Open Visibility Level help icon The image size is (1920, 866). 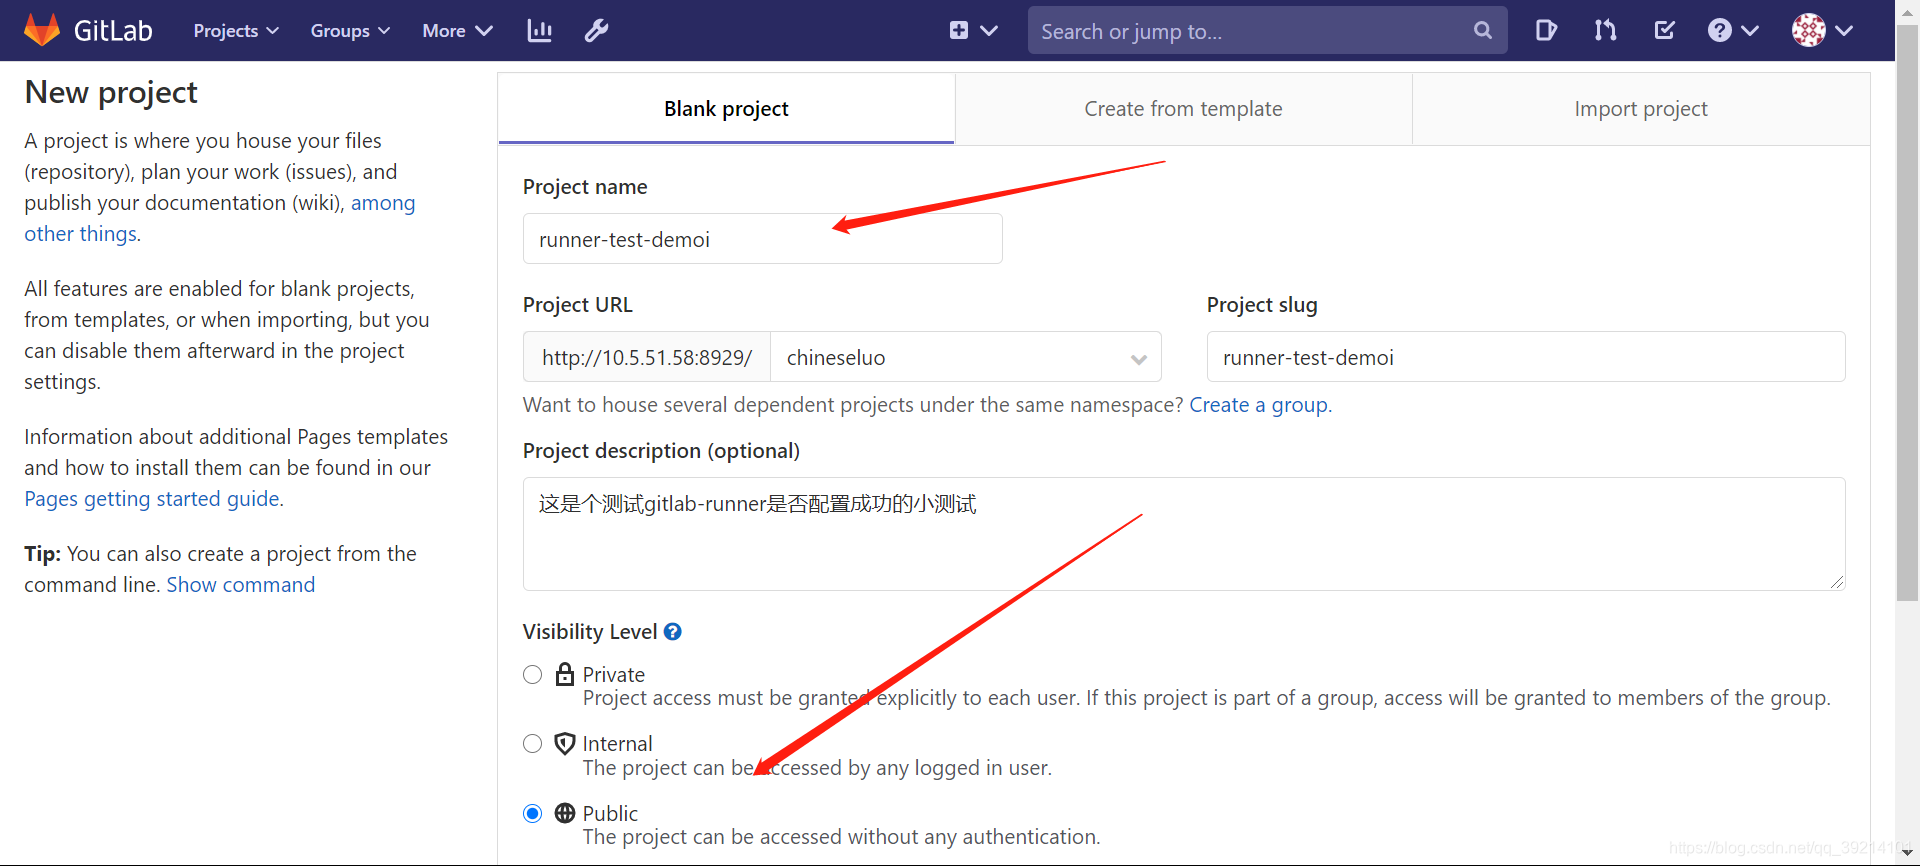coord(673,632)
